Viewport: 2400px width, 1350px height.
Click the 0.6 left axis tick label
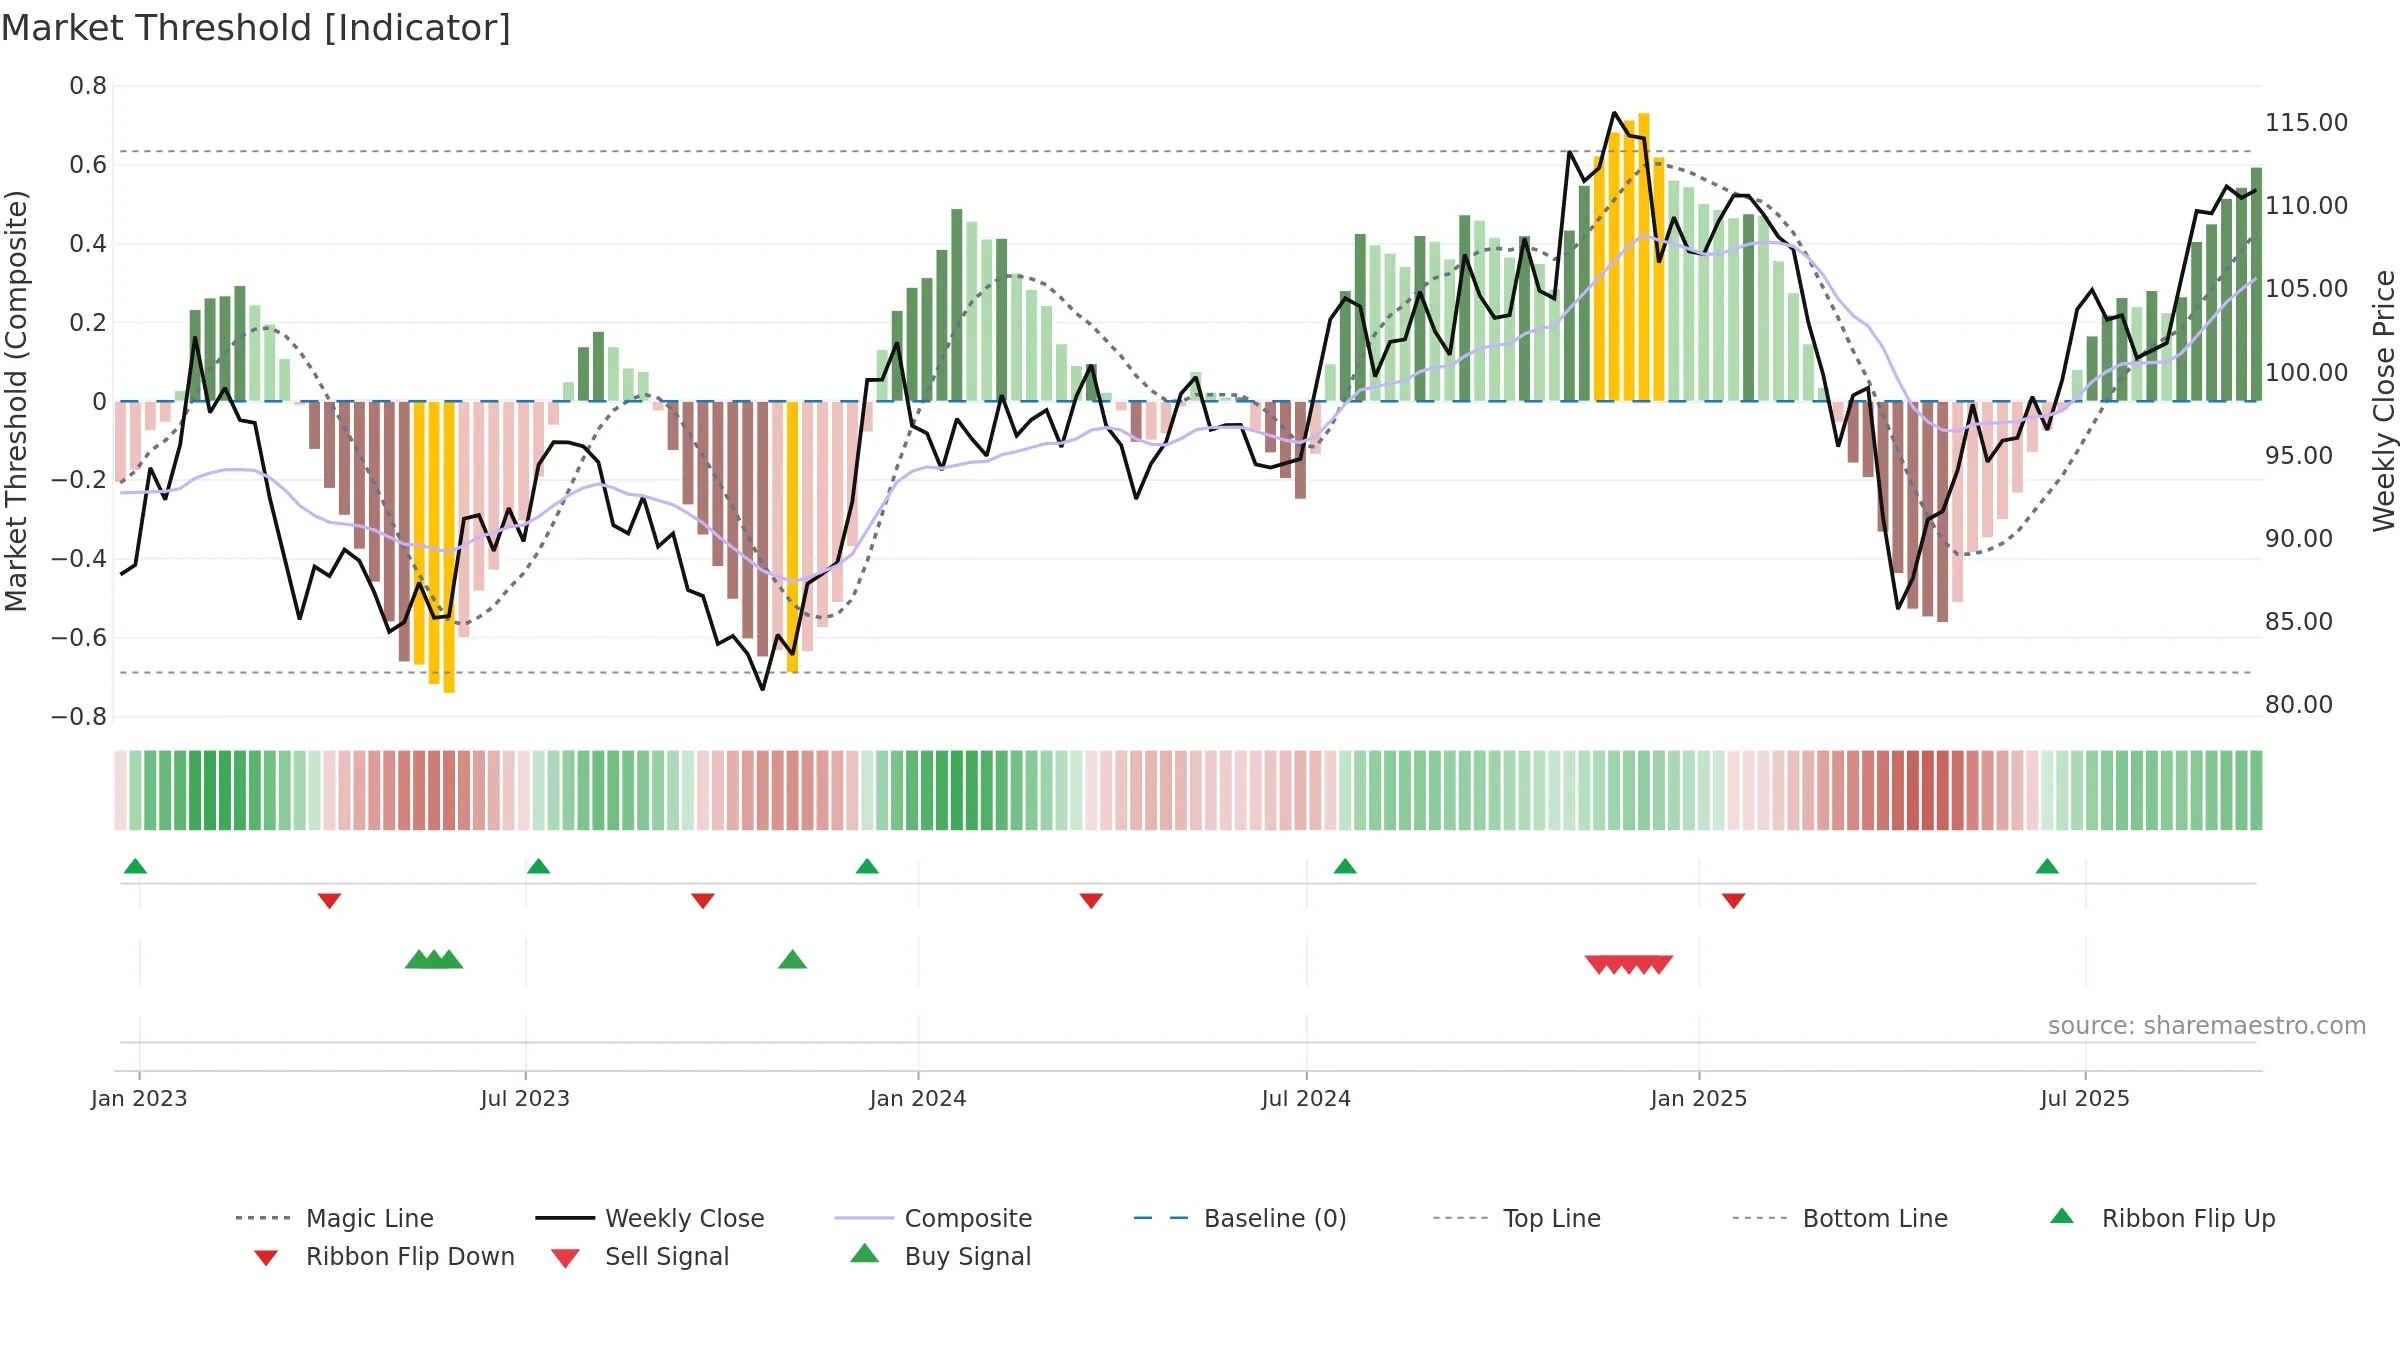[x=88, y=165]
